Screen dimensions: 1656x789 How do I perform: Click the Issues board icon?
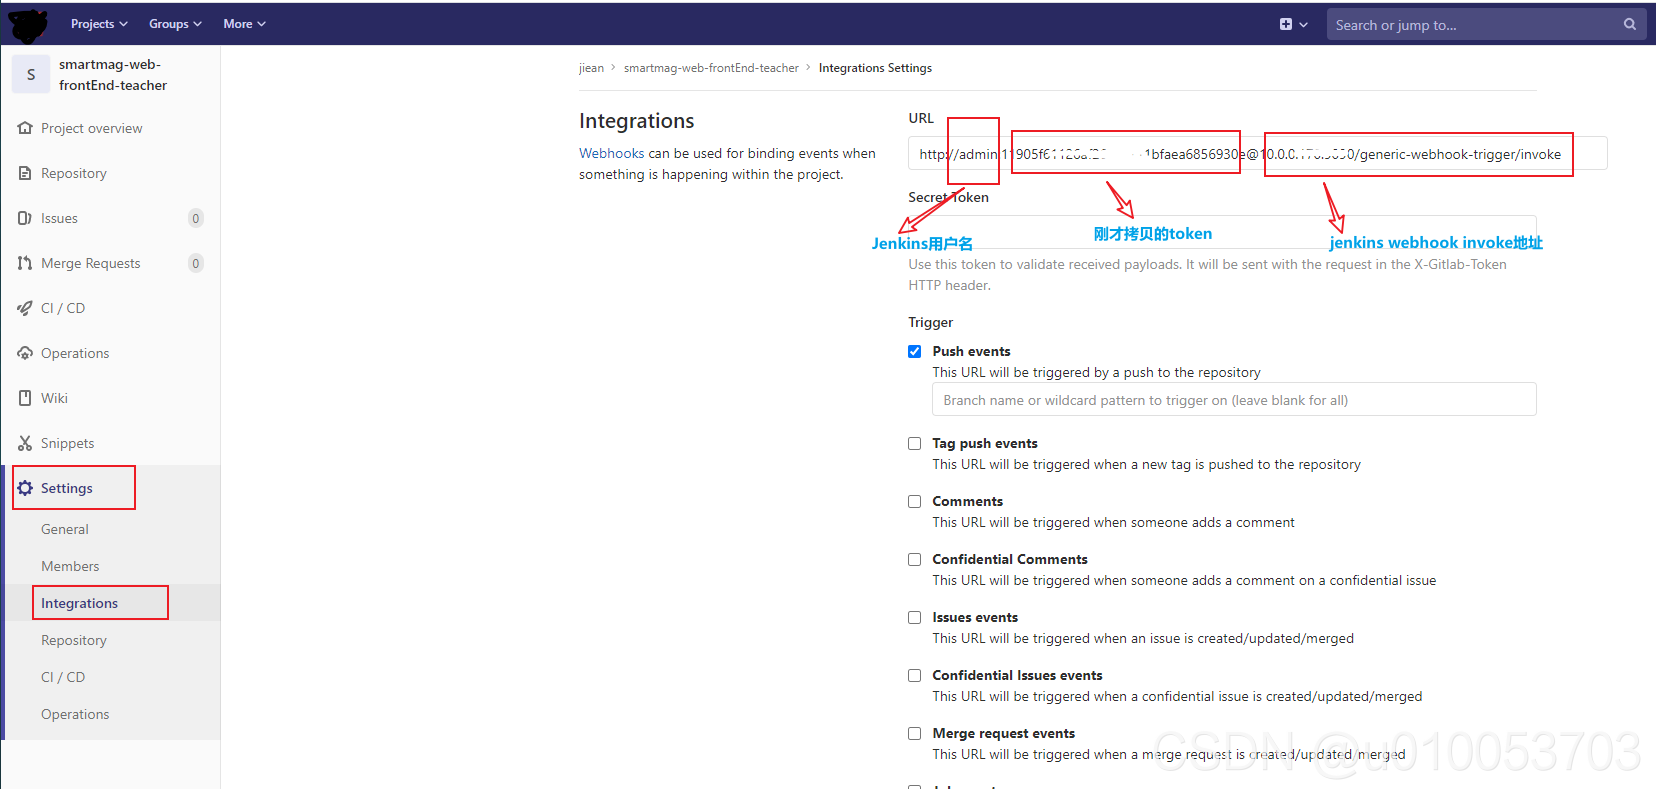click(x=25, y=218)
